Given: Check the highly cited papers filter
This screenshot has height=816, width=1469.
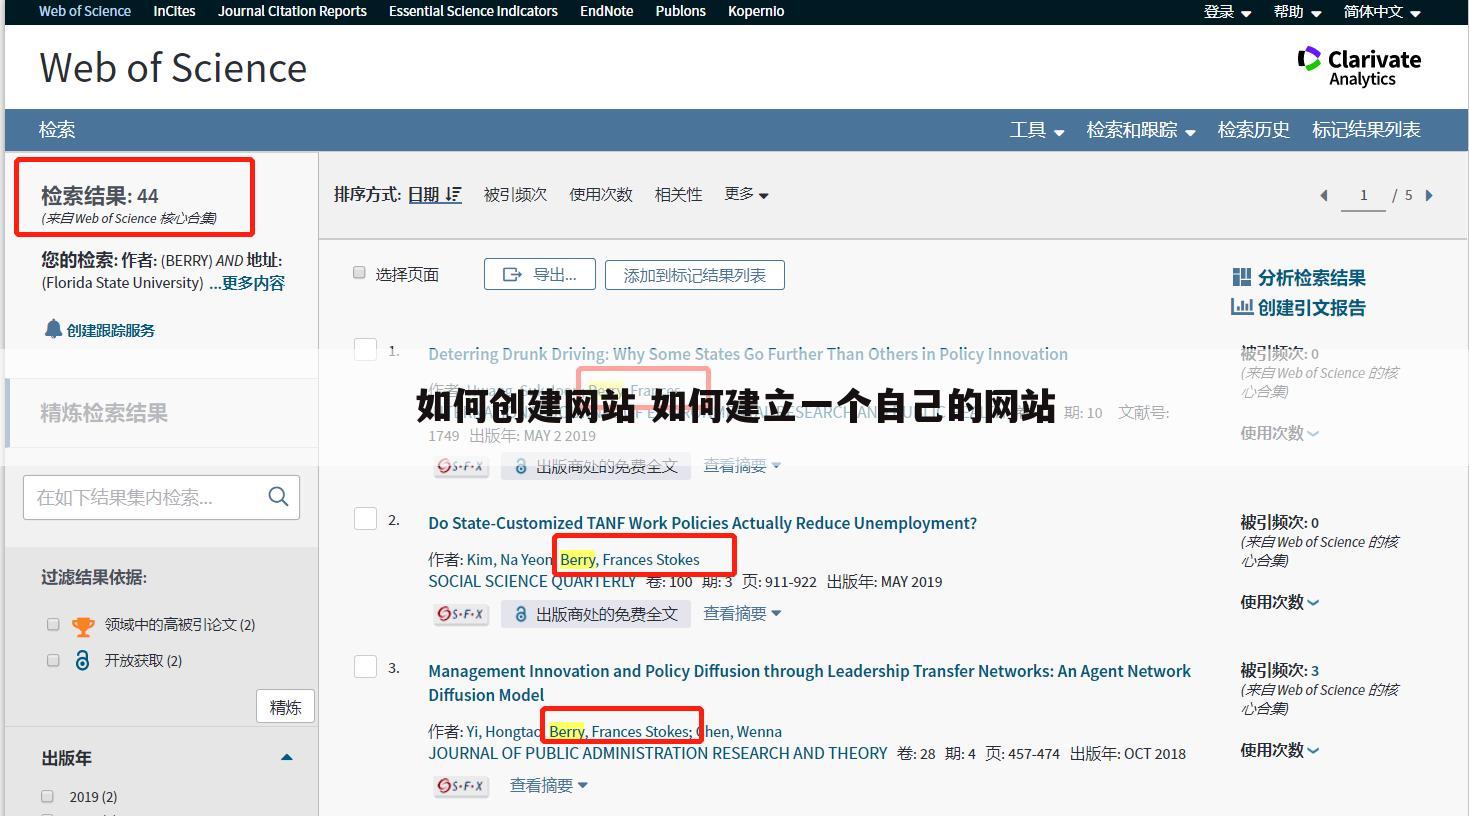Looking at the screenshot, I should pyautogui.click(x=53, y=624).
